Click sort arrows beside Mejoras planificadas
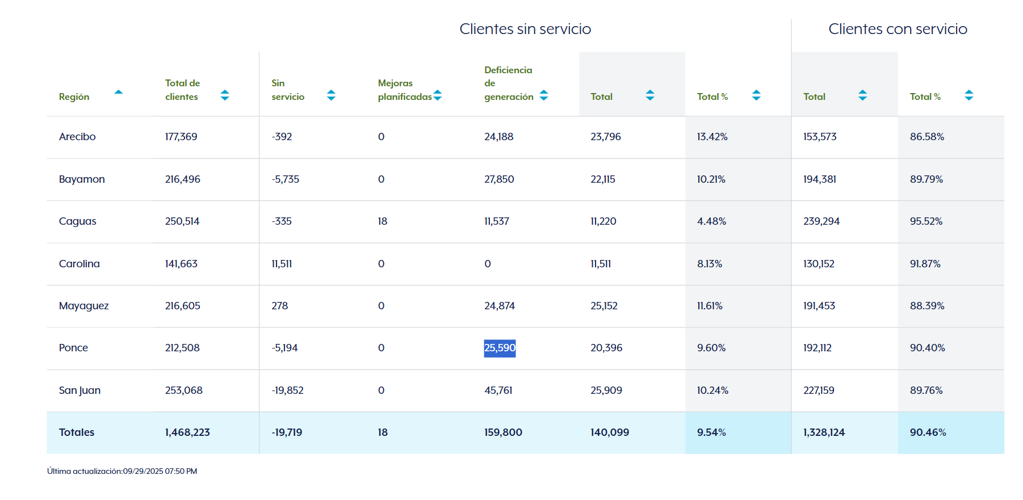The image size is (1023, 500). [x=437, y=96]
